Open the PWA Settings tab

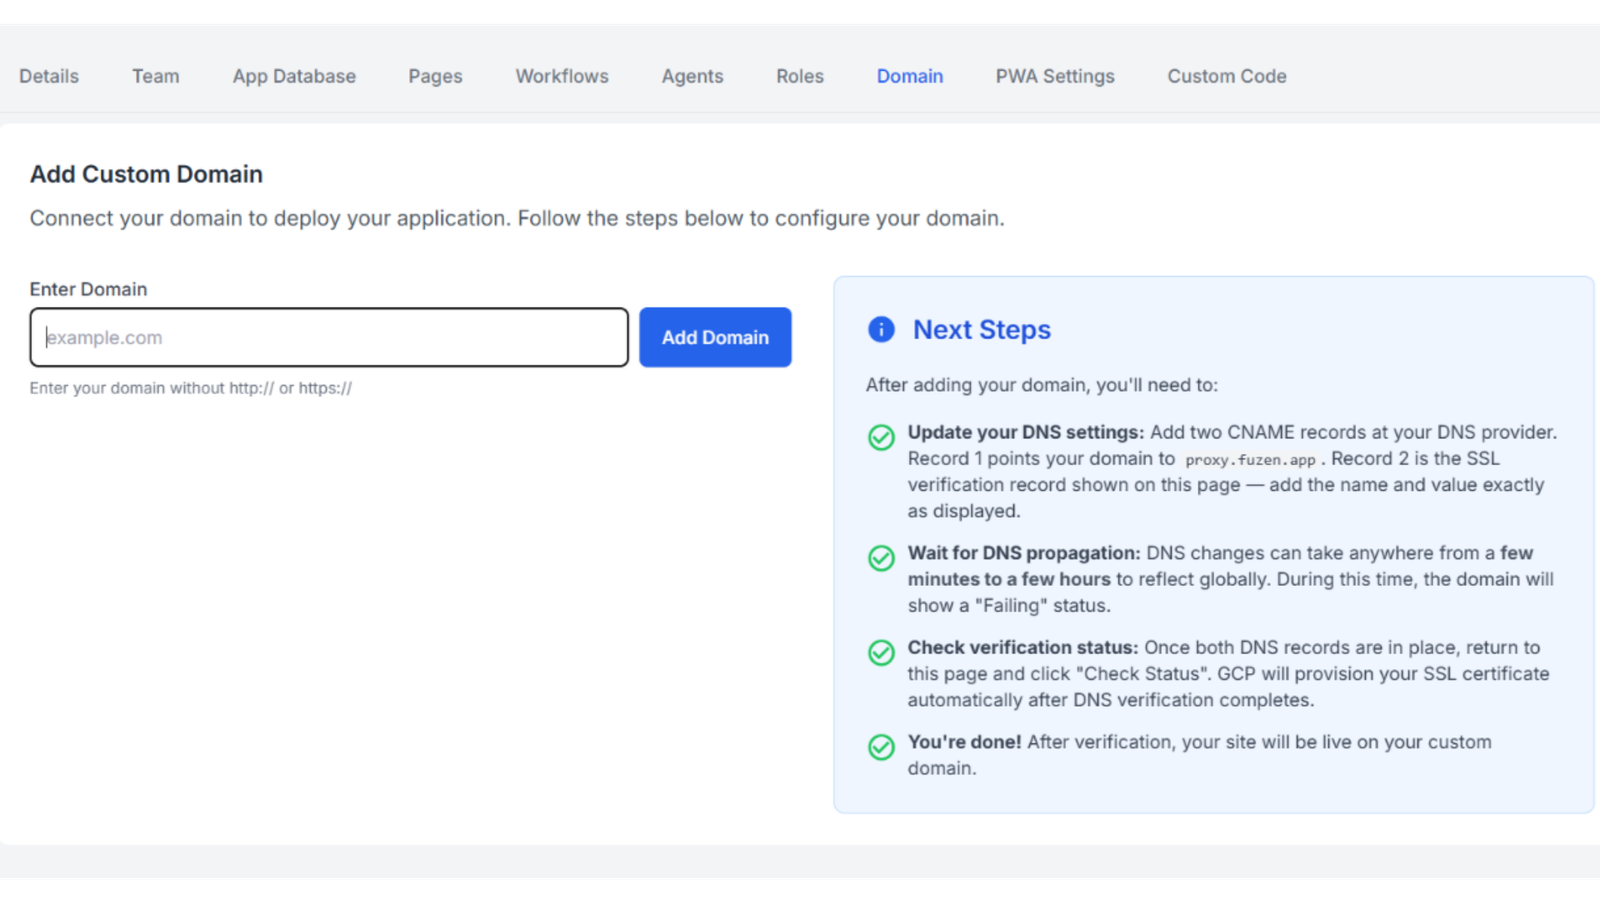[1055, 76]
